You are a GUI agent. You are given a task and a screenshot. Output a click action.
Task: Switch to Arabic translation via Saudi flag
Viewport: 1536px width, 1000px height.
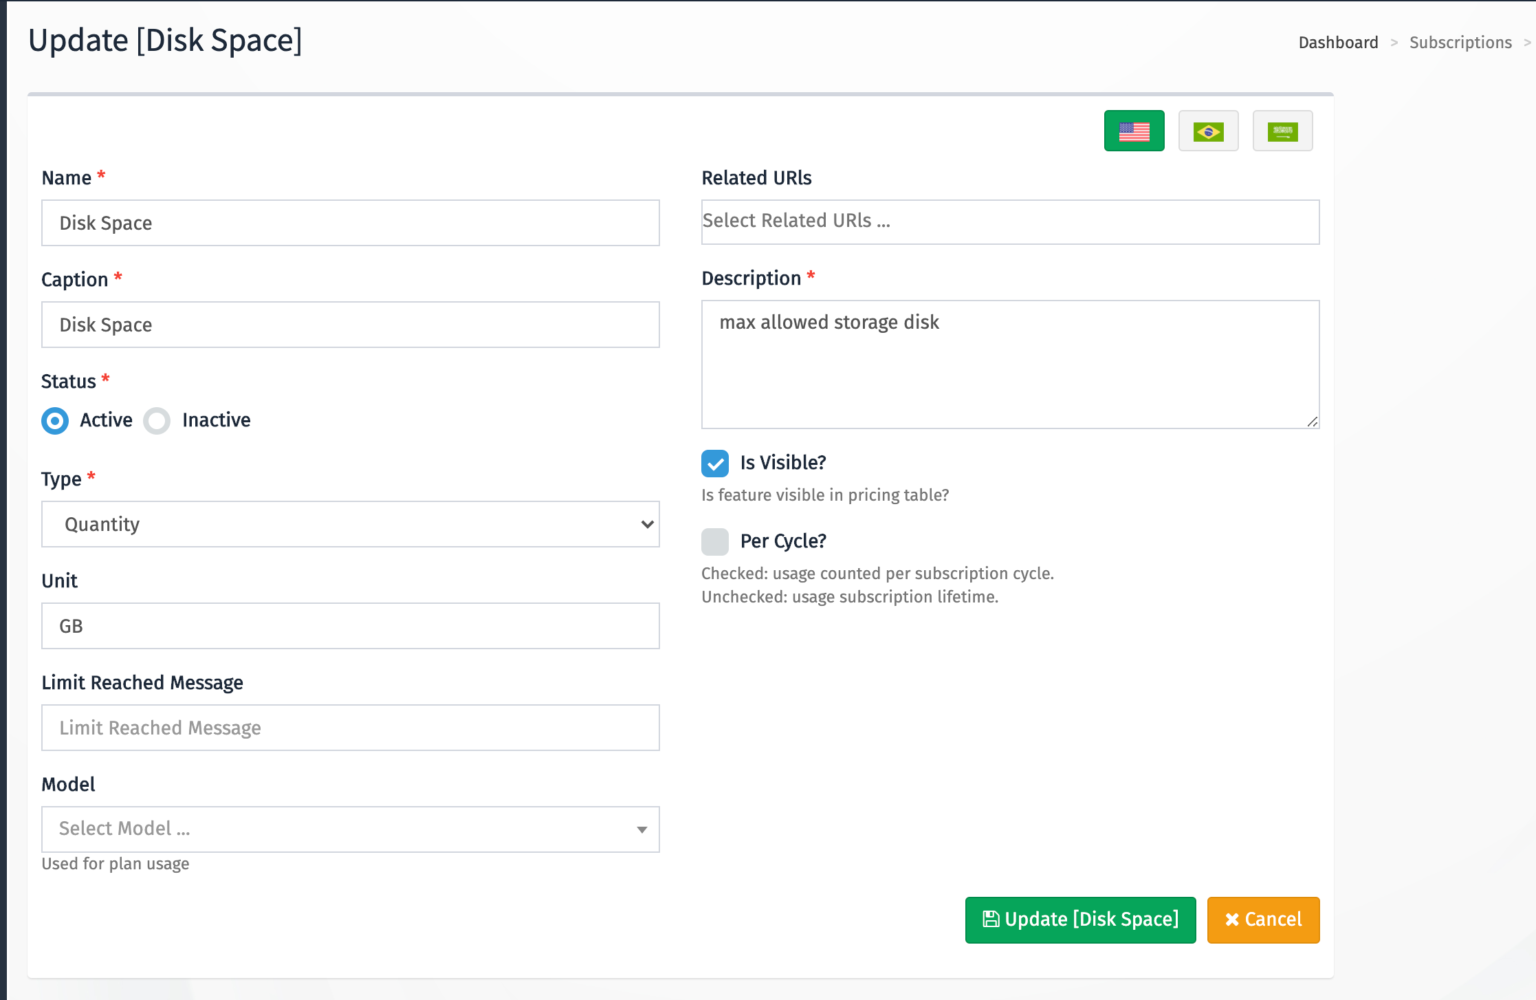coord(1283,130)
